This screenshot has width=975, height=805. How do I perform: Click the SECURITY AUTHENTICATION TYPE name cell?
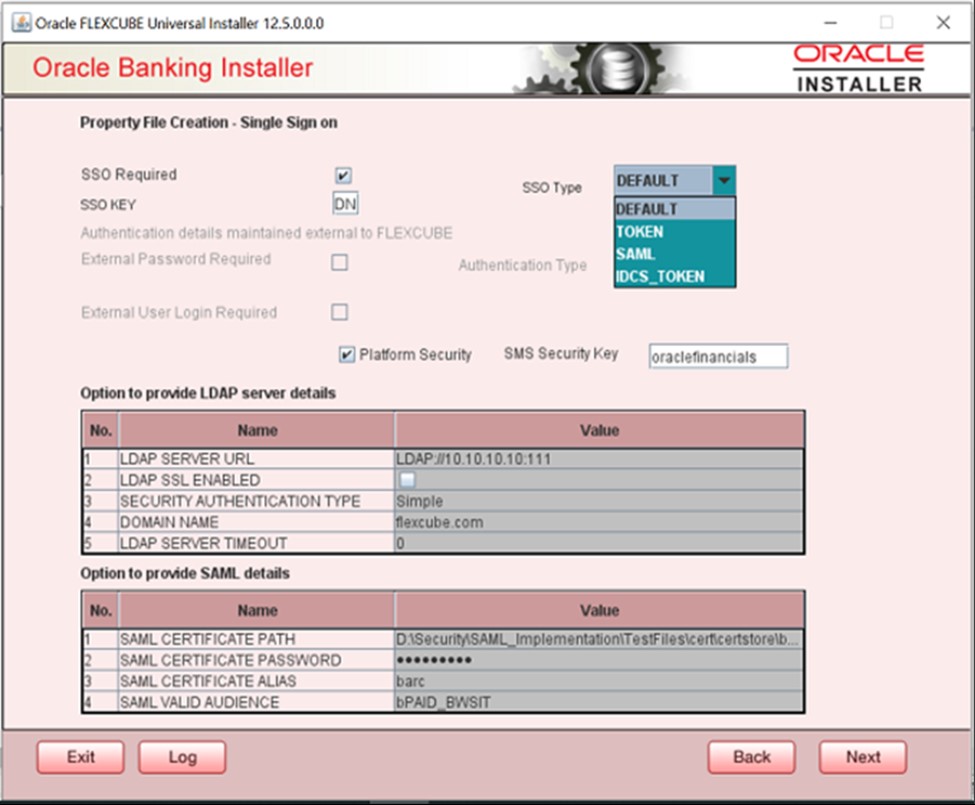point(256,501)
